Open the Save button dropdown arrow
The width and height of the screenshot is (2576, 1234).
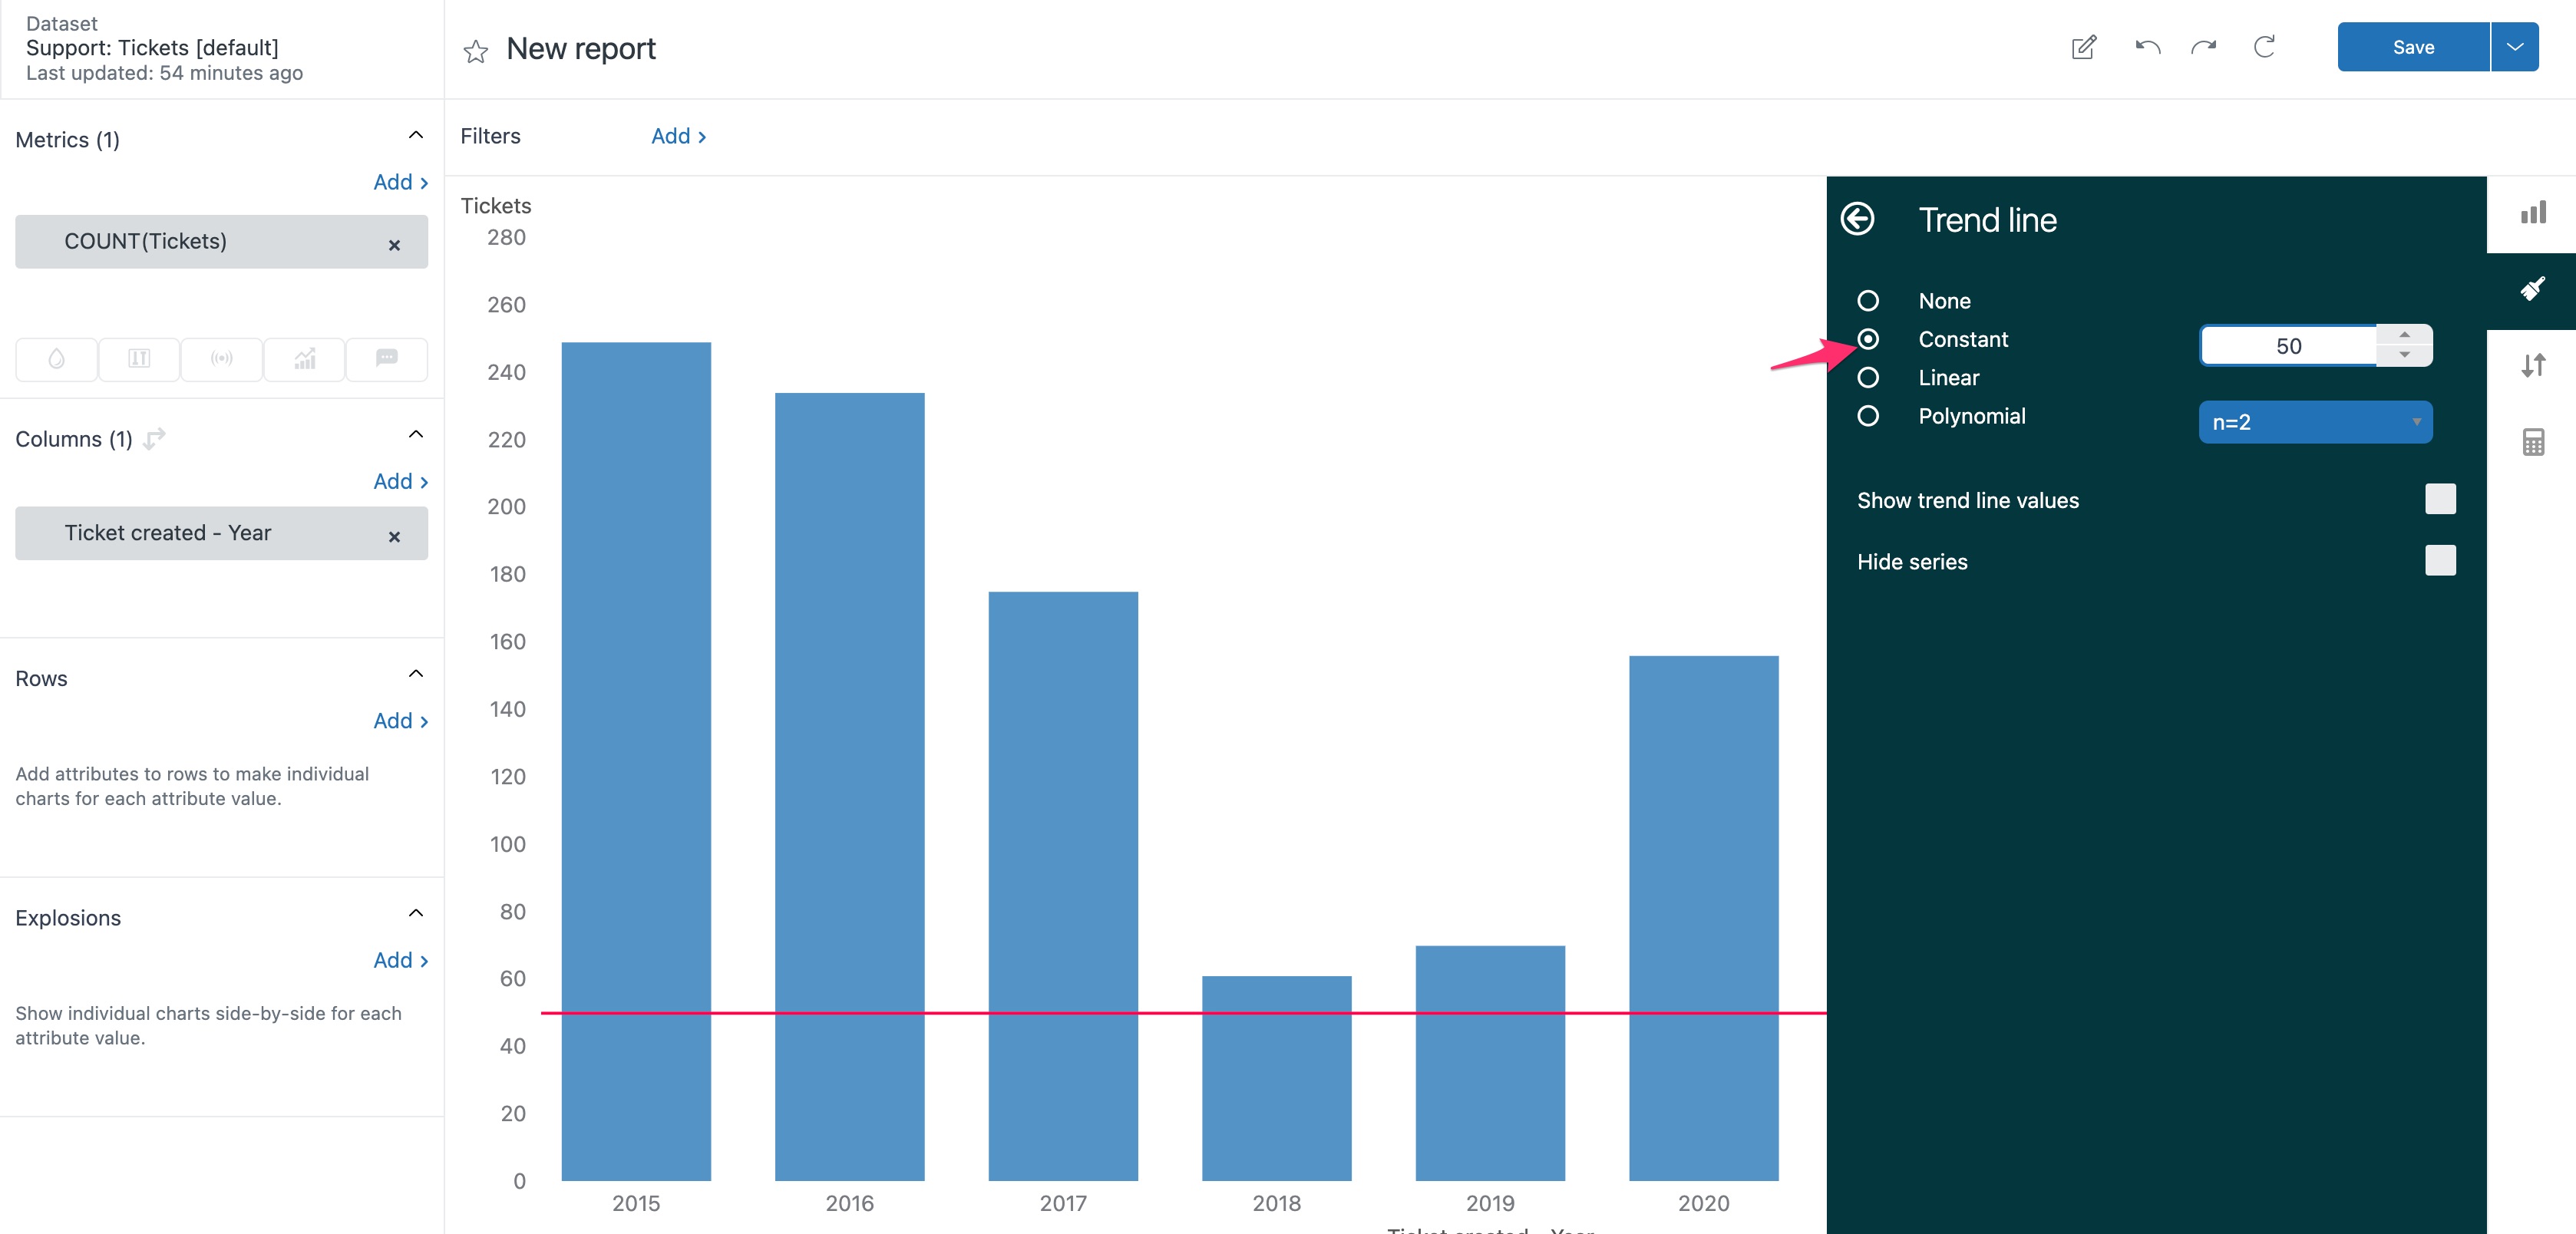(x=2514, y=47)
